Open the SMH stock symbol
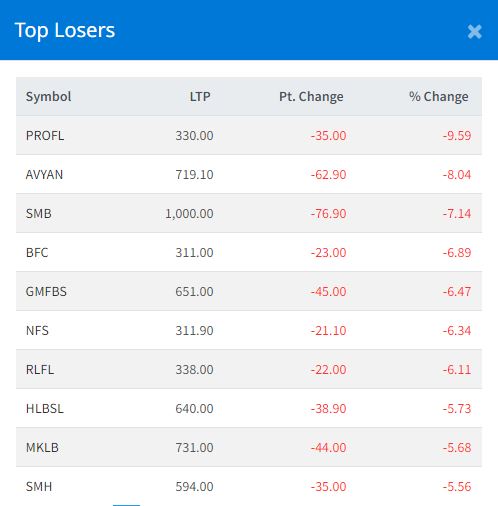The width and height of the screenshot is (498, 506). tap(39, 487)
